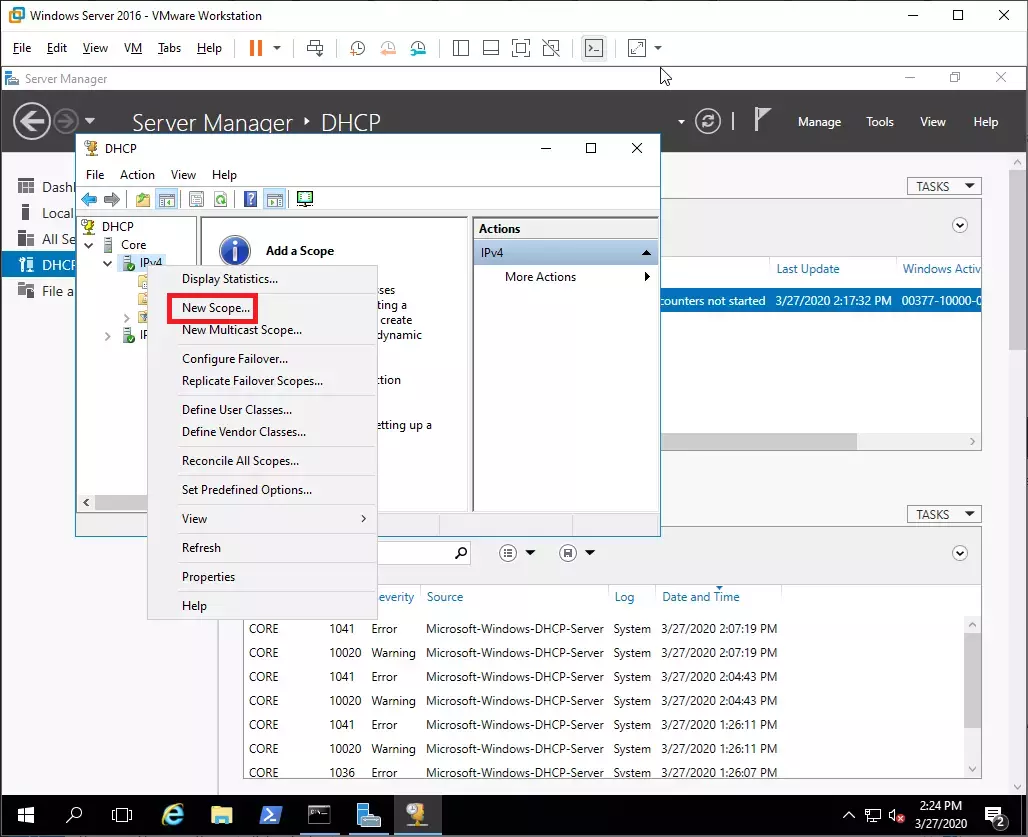Choose Reconcile All Scopes menu entry

(x=240, y=461)
